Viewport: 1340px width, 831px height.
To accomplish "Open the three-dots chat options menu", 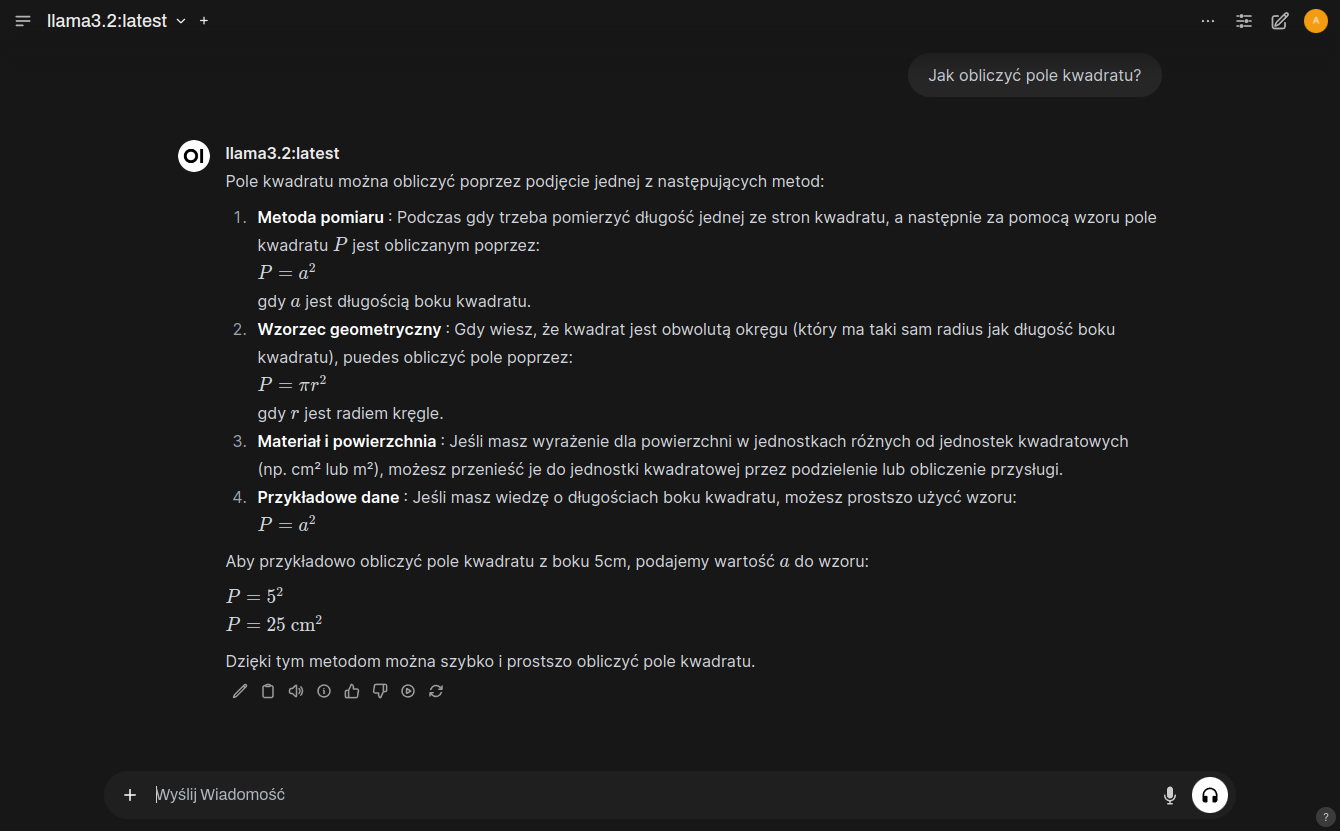I will click(x=1208, y=21).
